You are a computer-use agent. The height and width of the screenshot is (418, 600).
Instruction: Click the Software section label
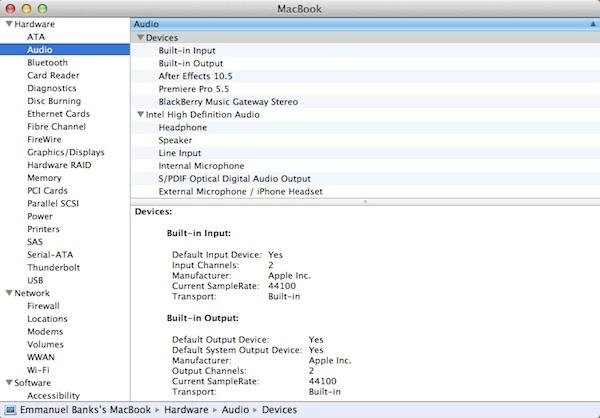point(33,383)
